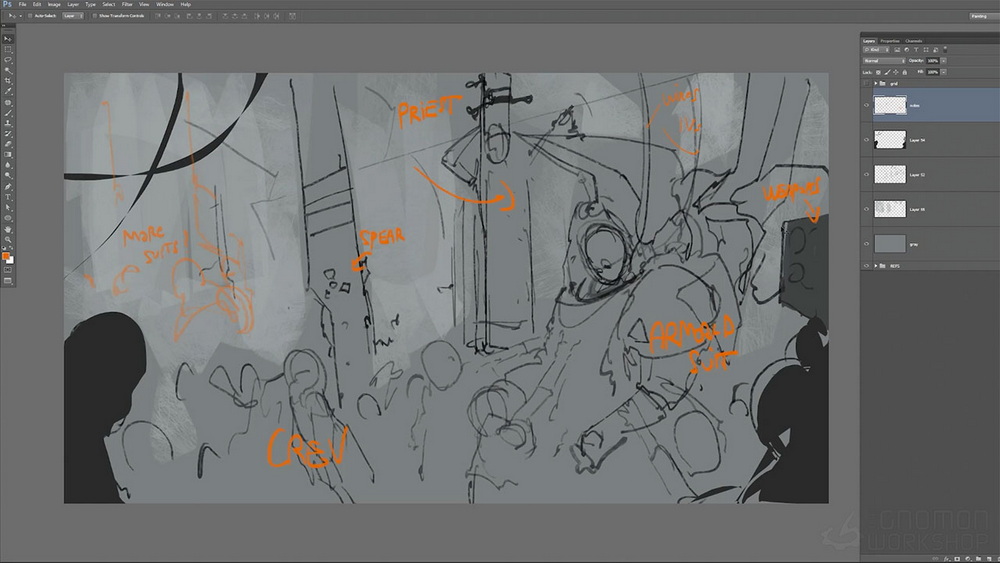Viewport: 1000px width, 563px height.
Task: Click lock position icon
Action: 896,72
